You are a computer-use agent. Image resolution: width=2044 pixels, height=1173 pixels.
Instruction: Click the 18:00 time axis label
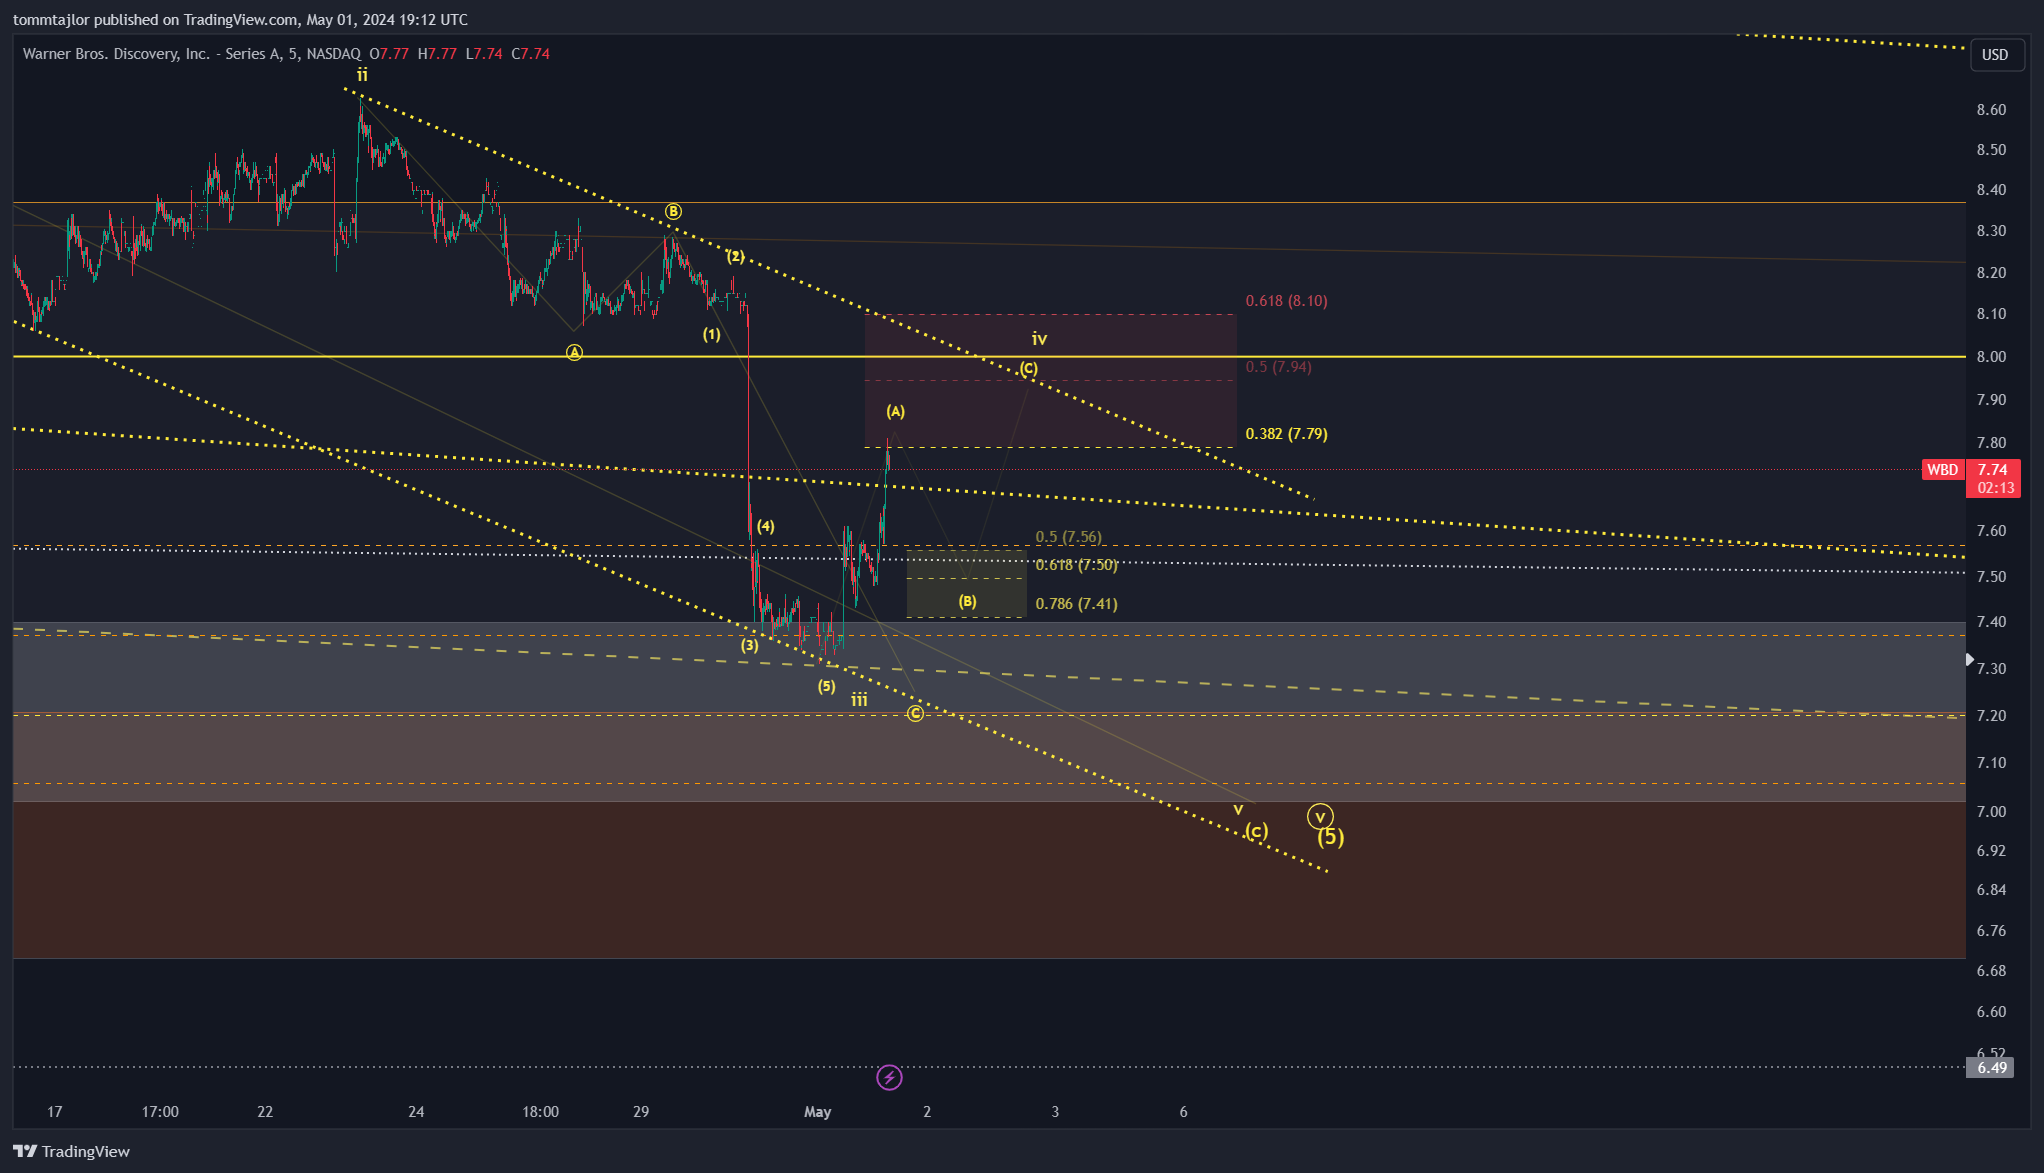point(540,1111)
